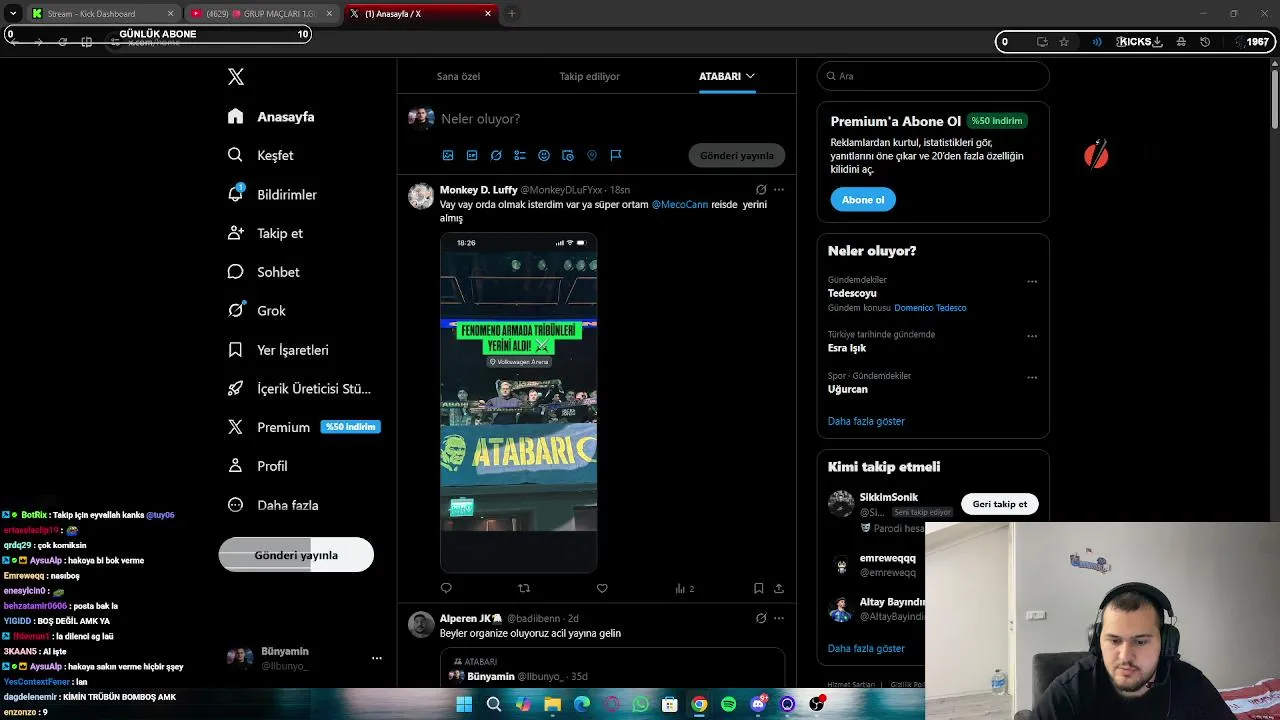Open options for Uğurcan trend
Image resolution: width=1280 pixels, height=720 pixels.
tap(1032, 377)
